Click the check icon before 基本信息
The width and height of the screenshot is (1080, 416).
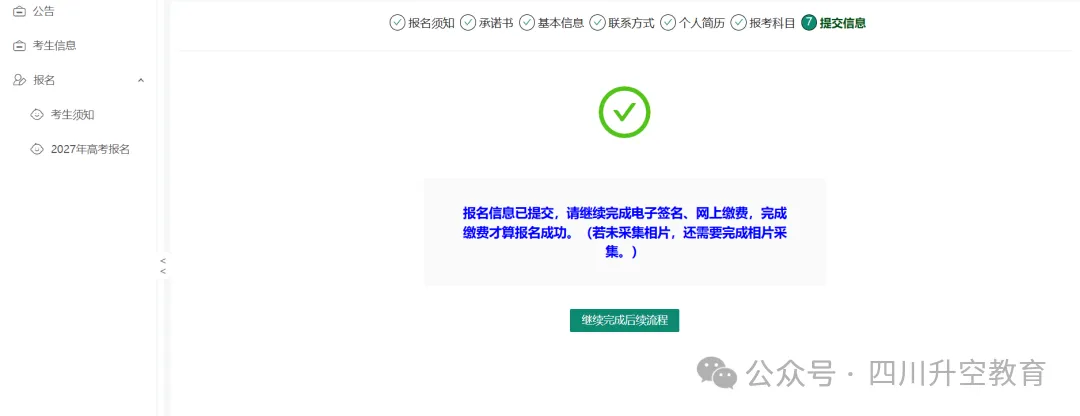[527, 23]
